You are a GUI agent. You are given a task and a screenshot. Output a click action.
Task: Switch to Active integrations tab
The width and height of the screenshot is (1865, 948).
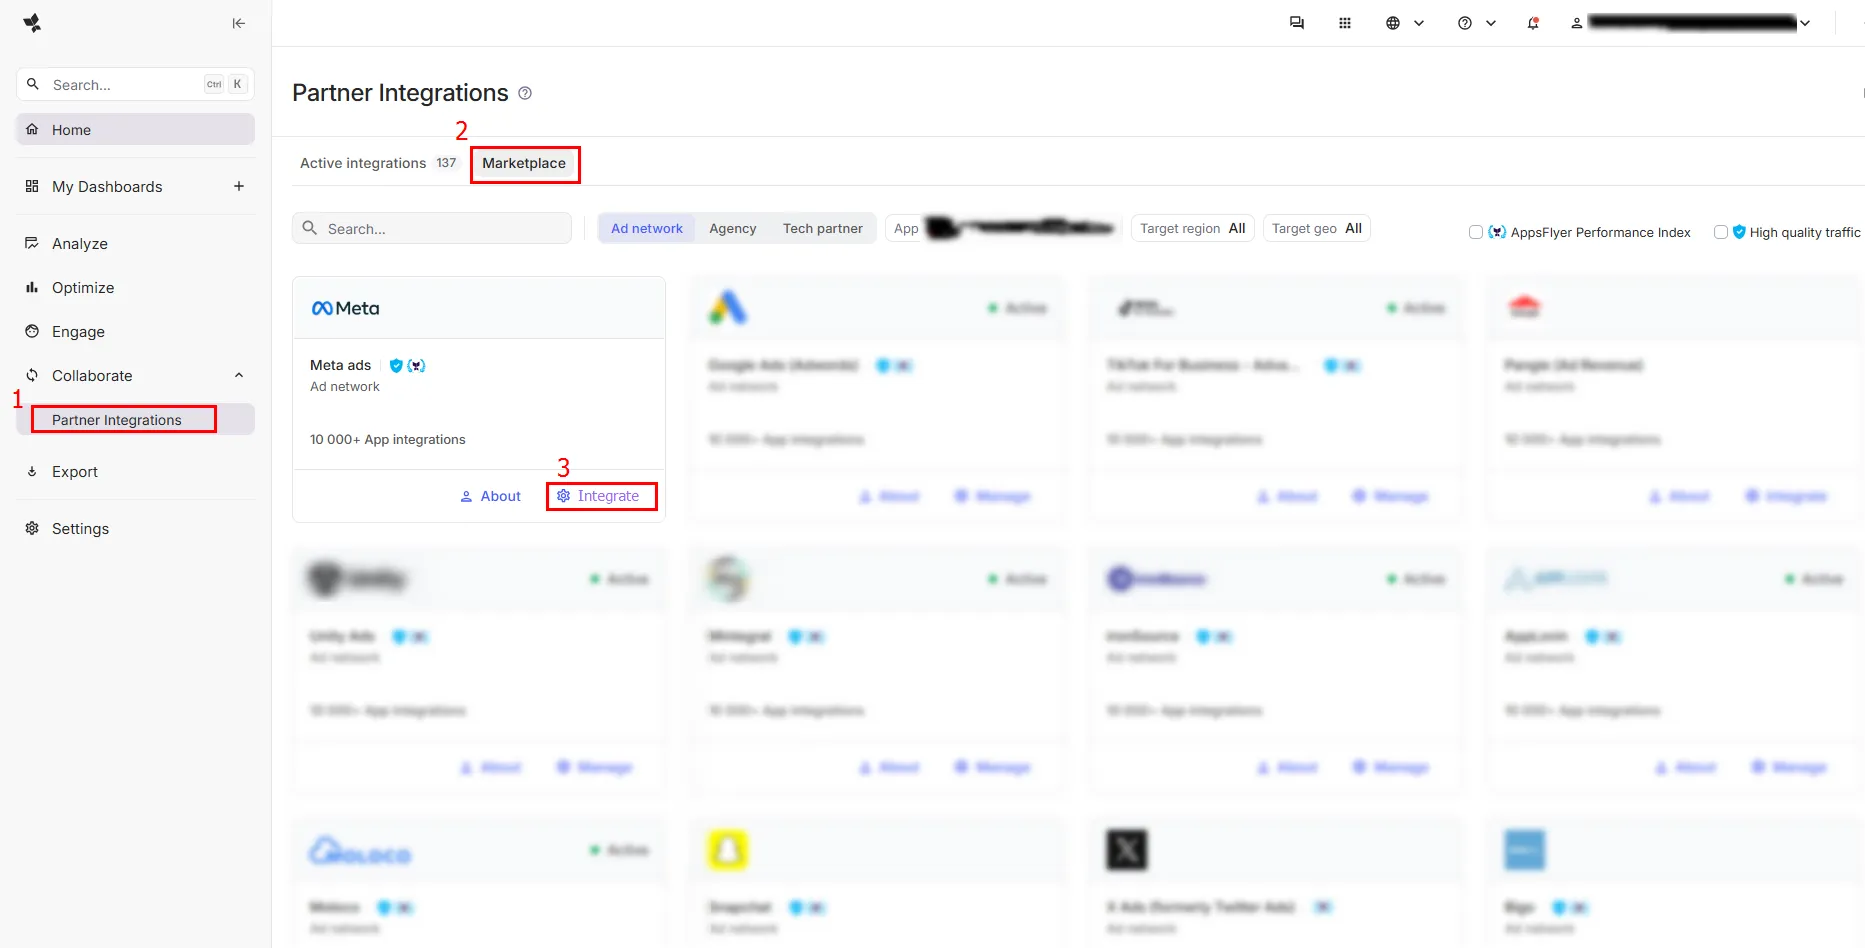click(x=378, y=163)
